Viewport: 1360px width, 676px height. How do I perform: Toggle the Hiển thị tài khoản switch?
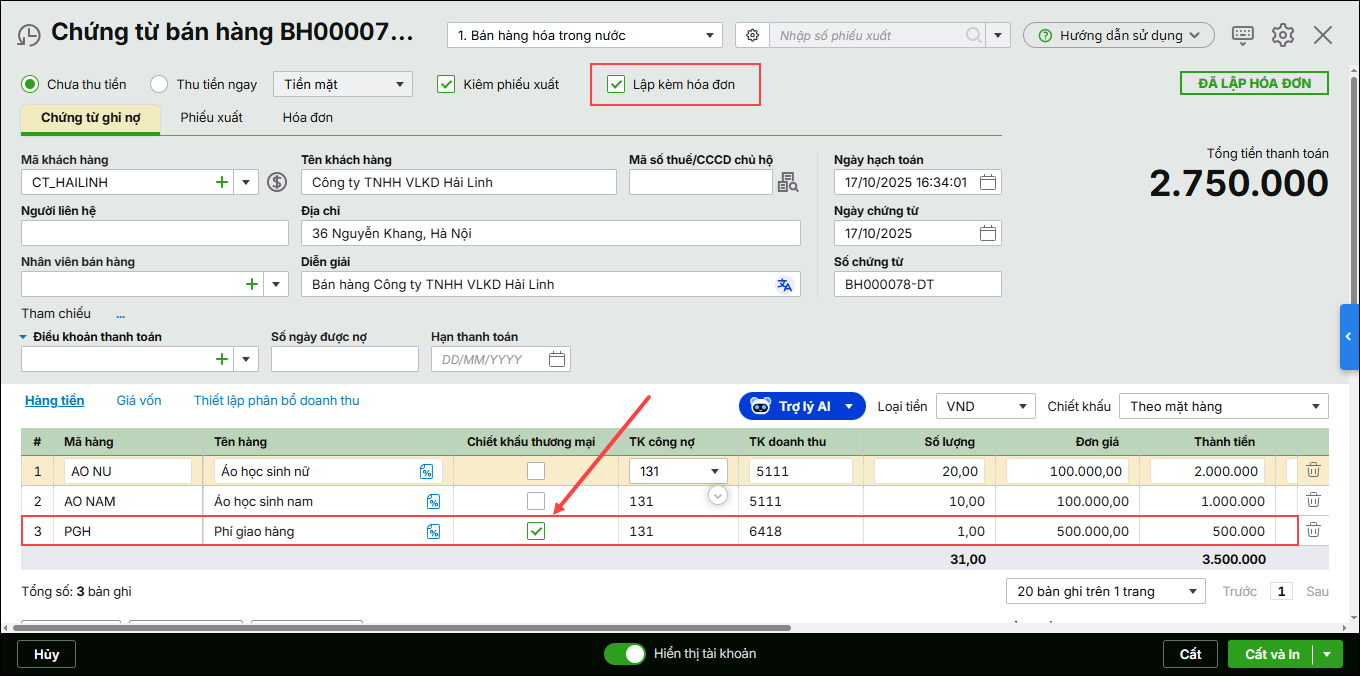tap(625, 654)
